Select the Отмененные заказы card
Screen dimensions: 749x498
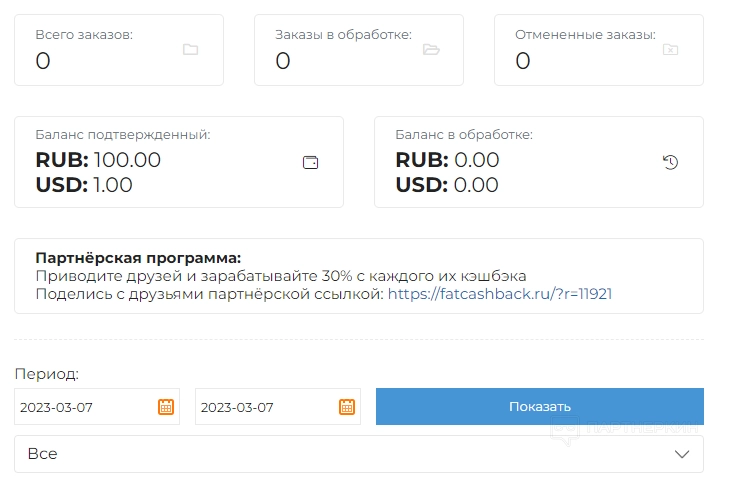pyautogui.click(x=599, y=50)
